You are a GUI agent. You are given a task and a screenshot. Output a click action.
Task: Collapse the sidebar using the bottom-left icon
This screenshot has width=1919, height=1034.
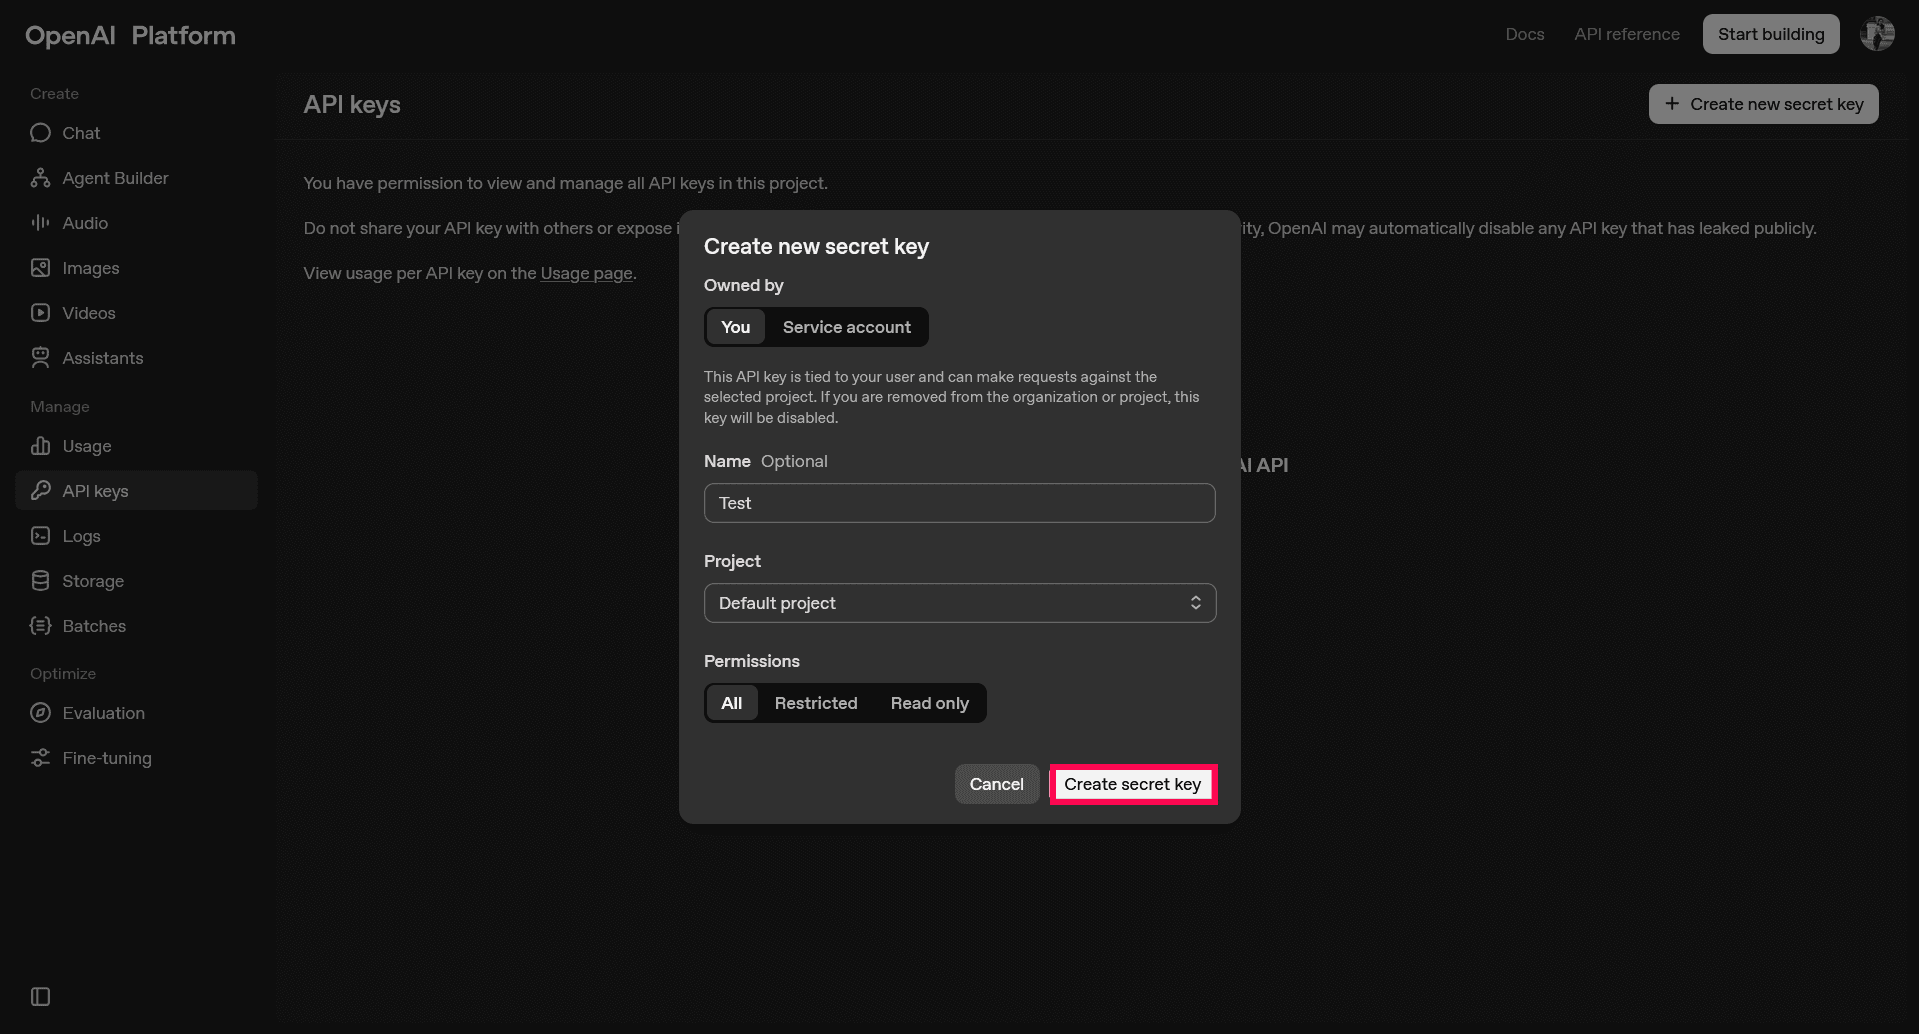point(39,996)
